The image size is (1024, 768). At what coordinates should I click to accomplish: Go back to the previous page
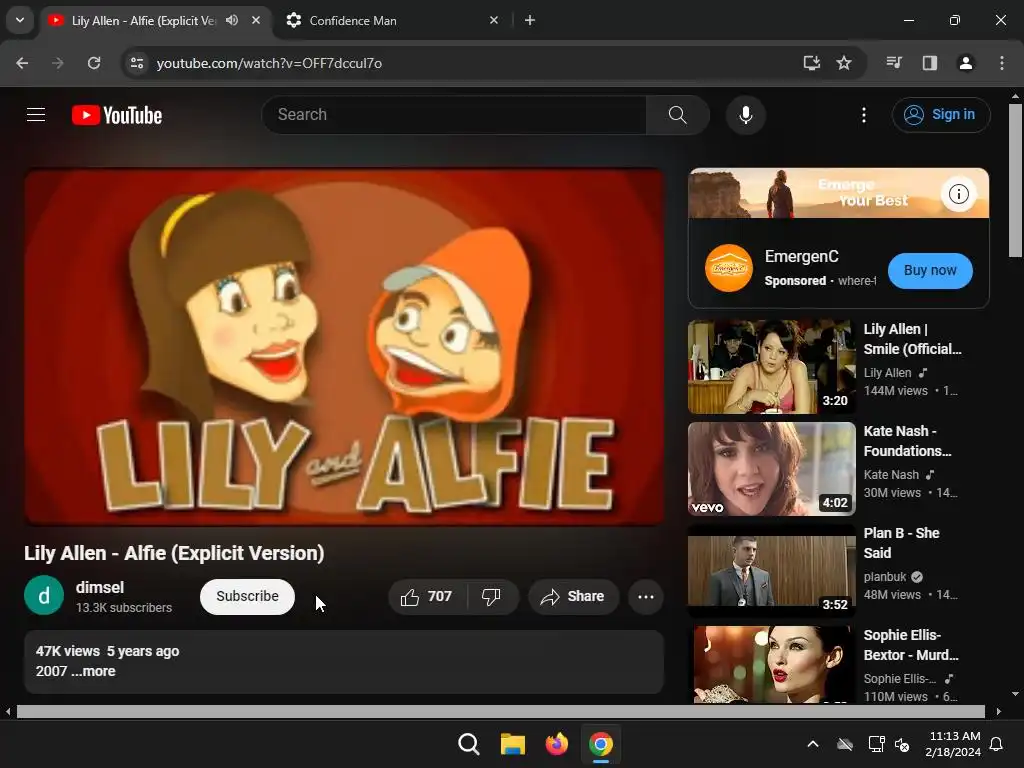pos(22,63)
